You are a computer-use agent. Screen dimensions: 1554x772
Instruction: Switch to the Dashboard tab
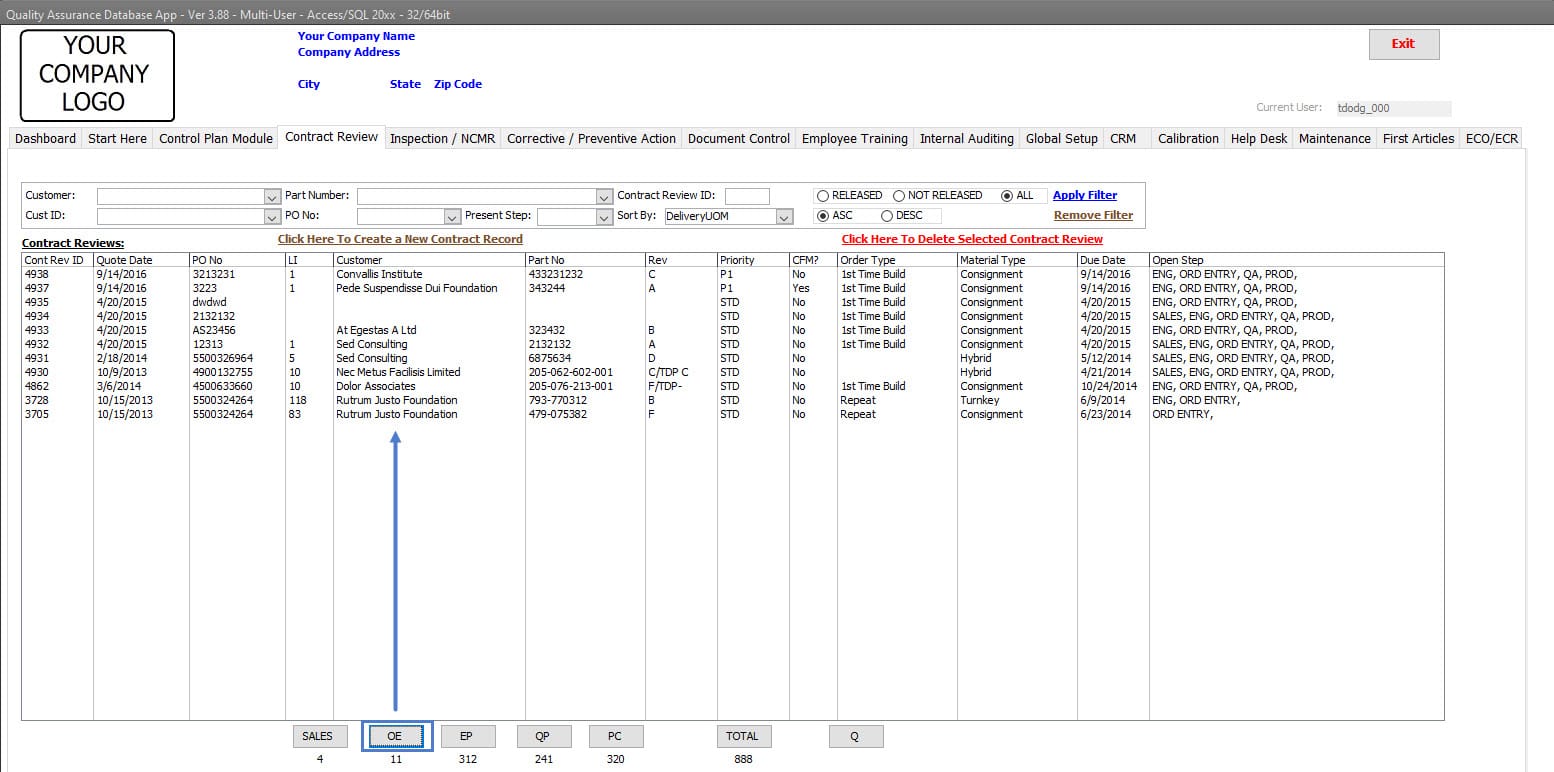pyautogui.click(x=45, y=139)
